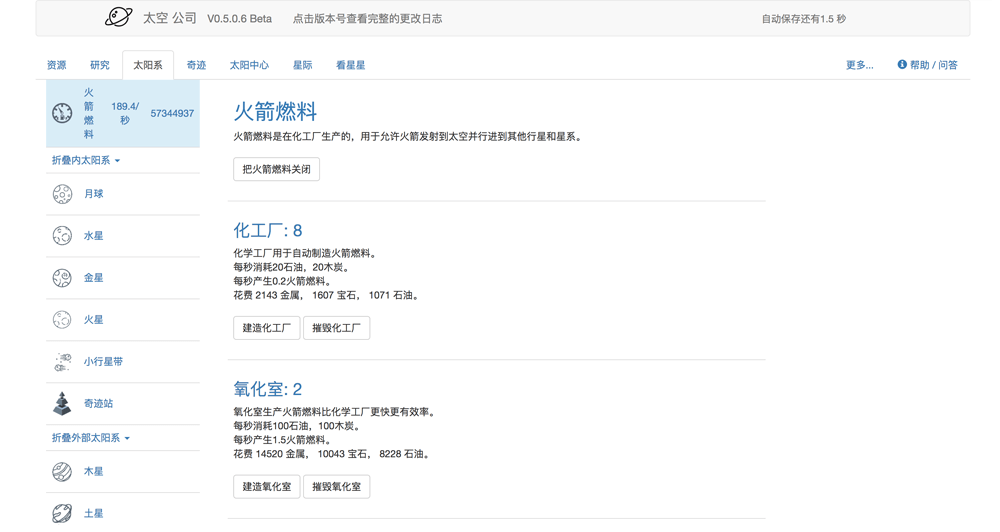This screenshot has width=1000, height=532.
Task: Click the info icon beside 帮助 / 问答
Action: click(x=902, y=64)
